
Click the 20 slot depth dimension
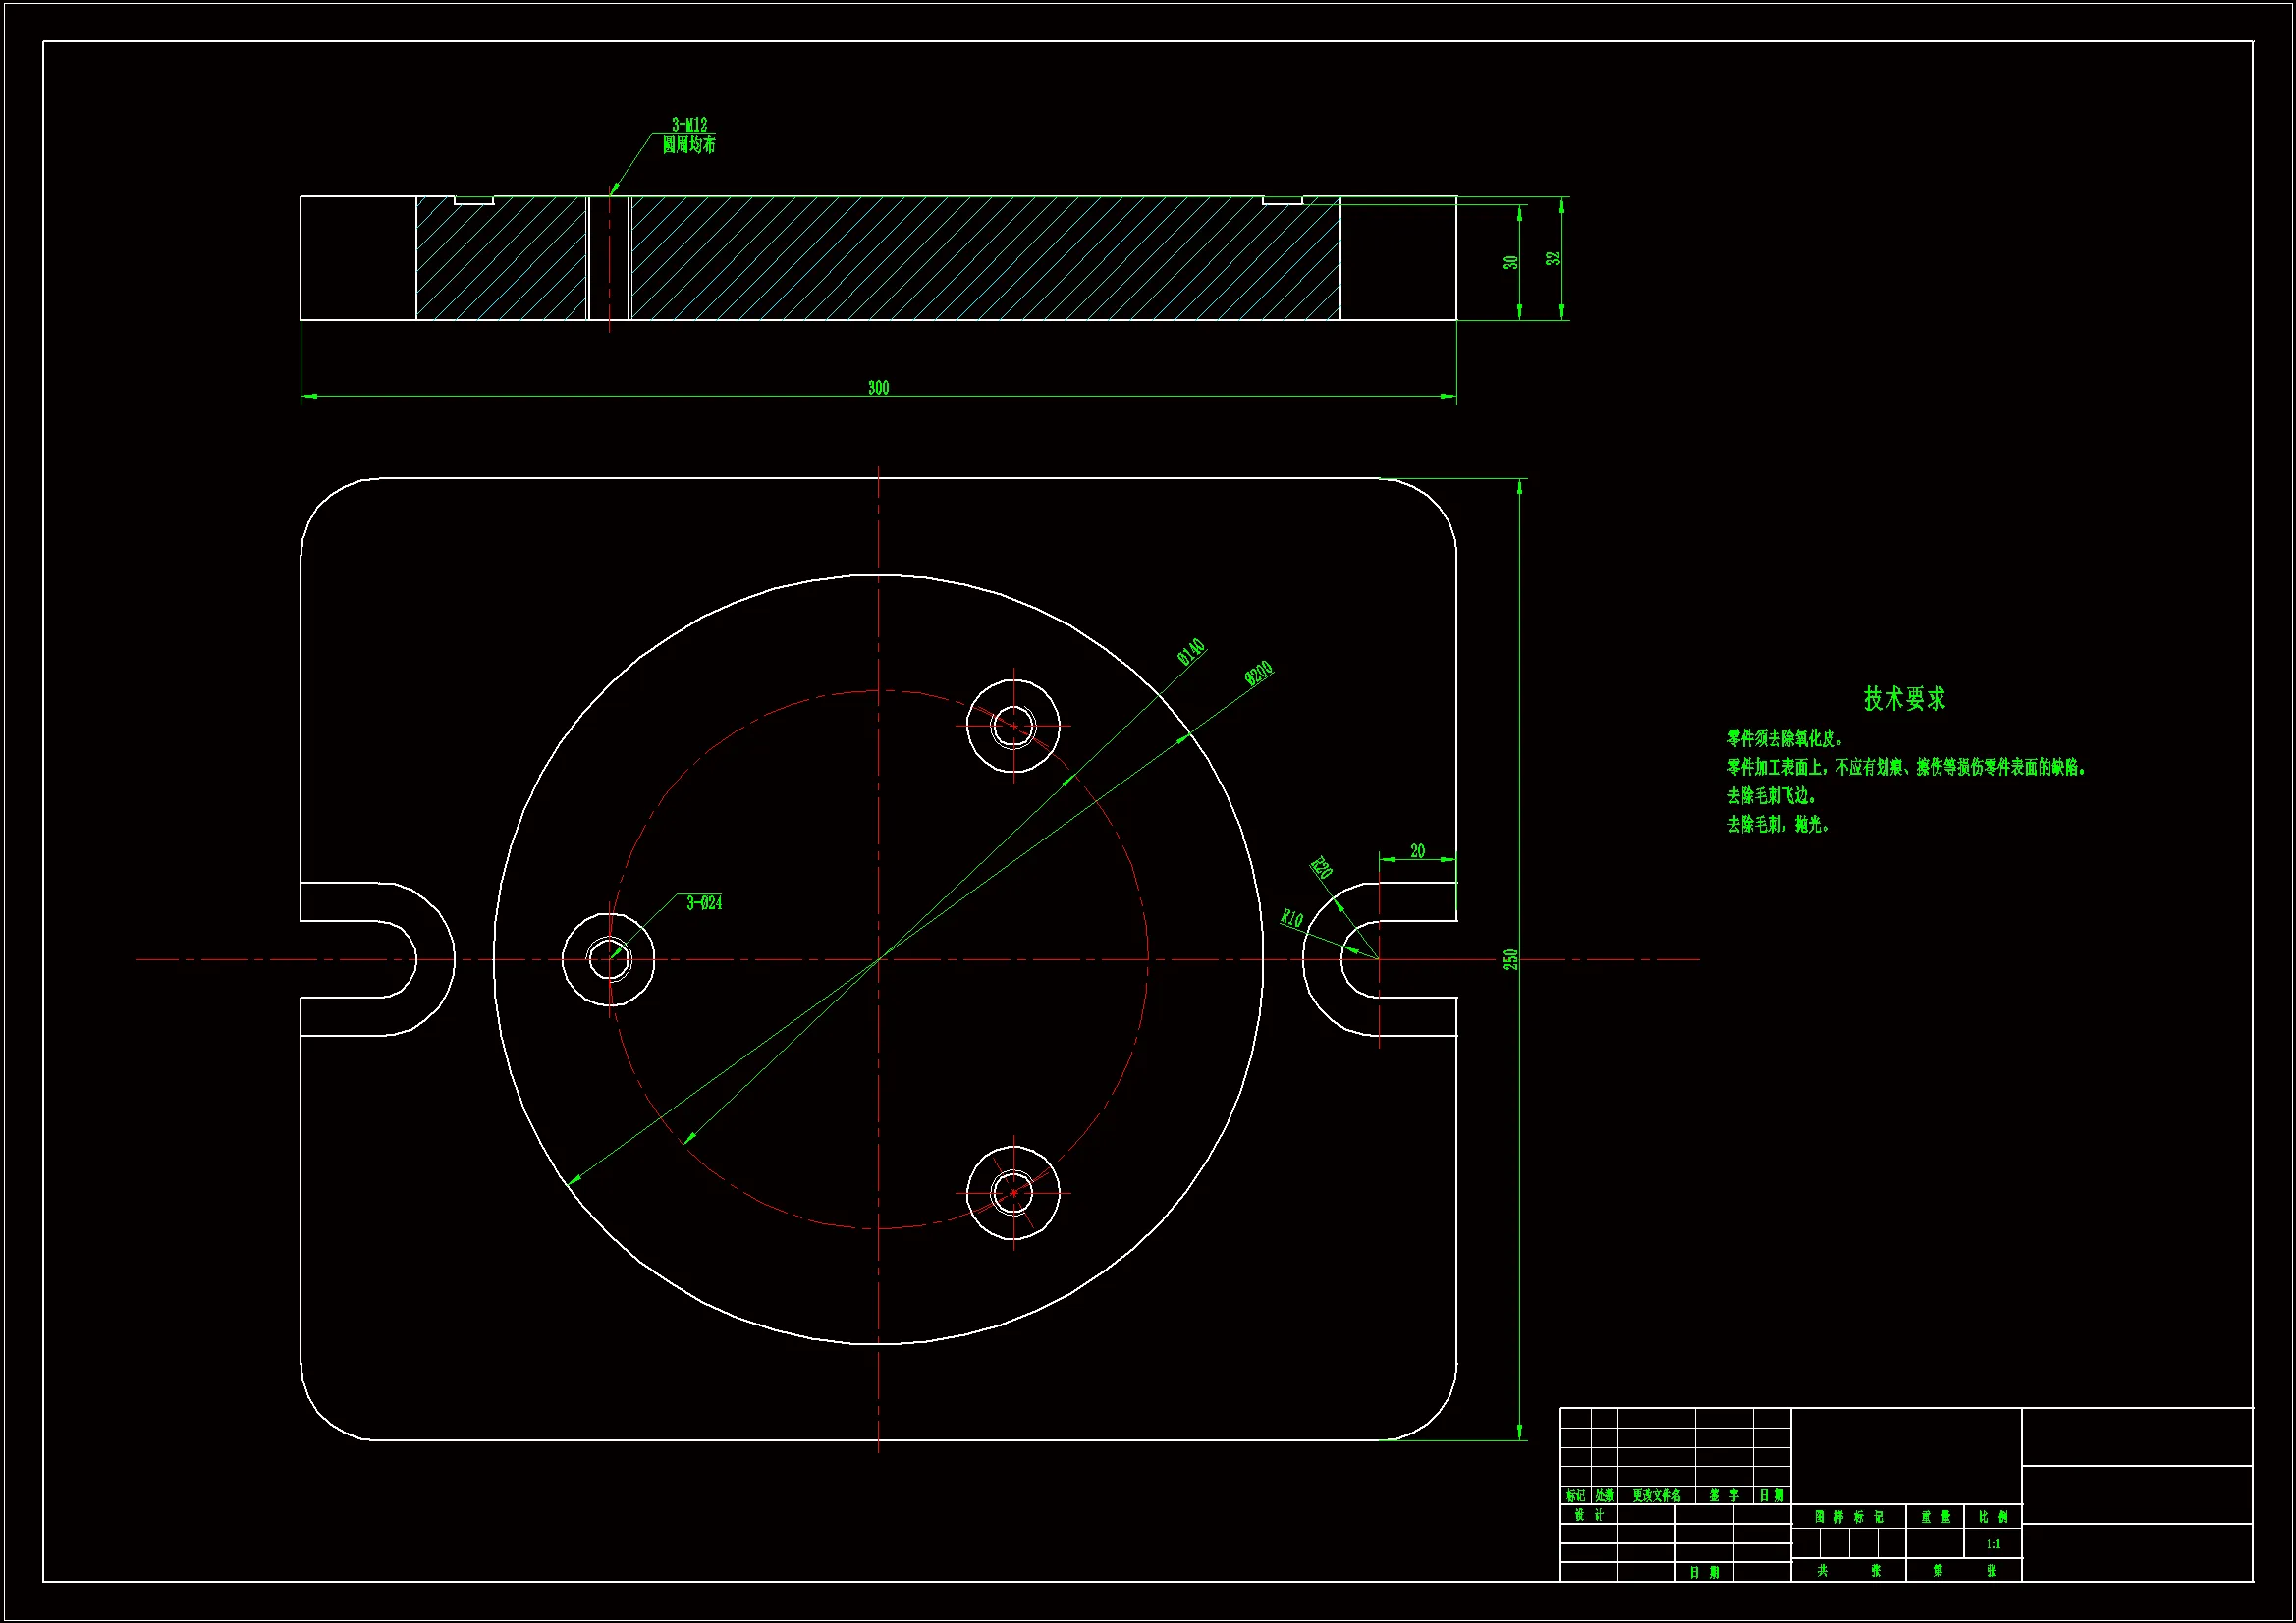(1417, 851)
